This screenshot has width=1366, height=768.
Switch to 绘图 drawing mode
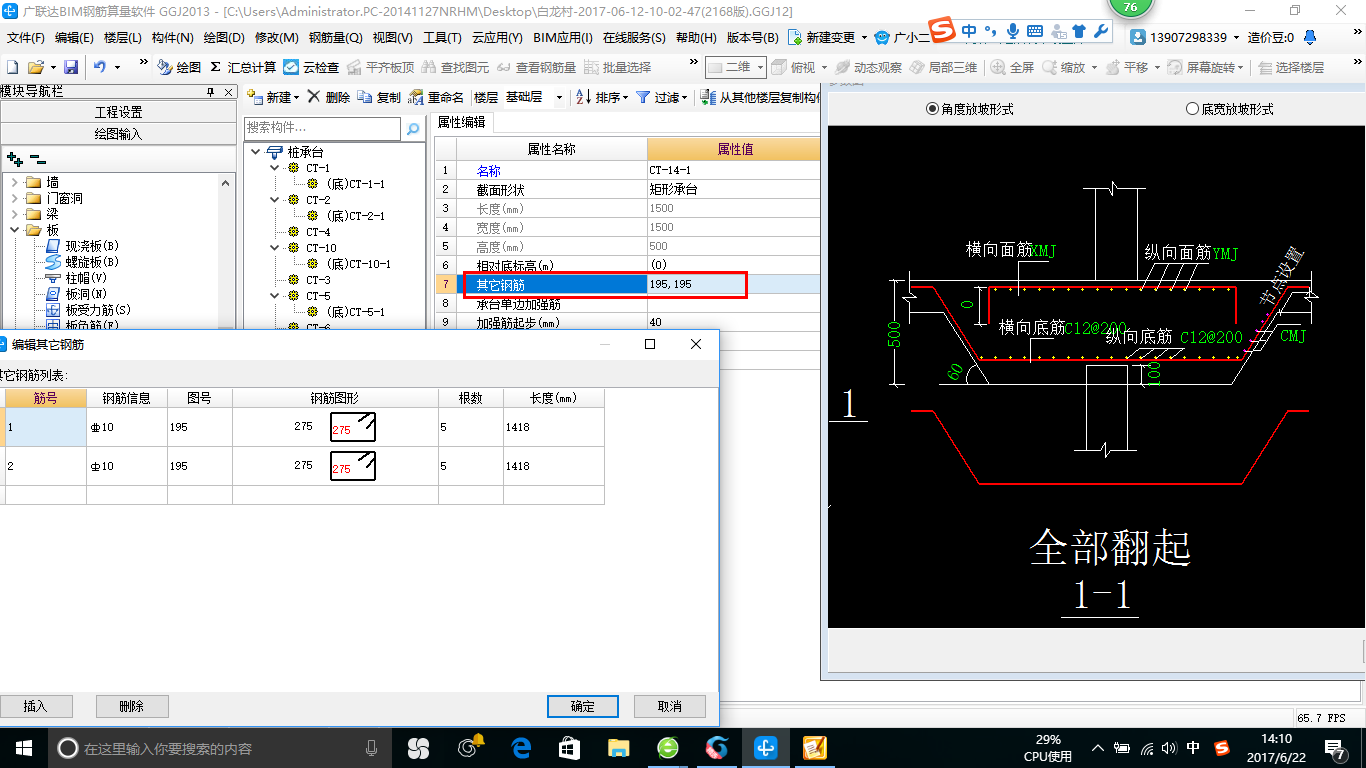click(x=179, y=67)
